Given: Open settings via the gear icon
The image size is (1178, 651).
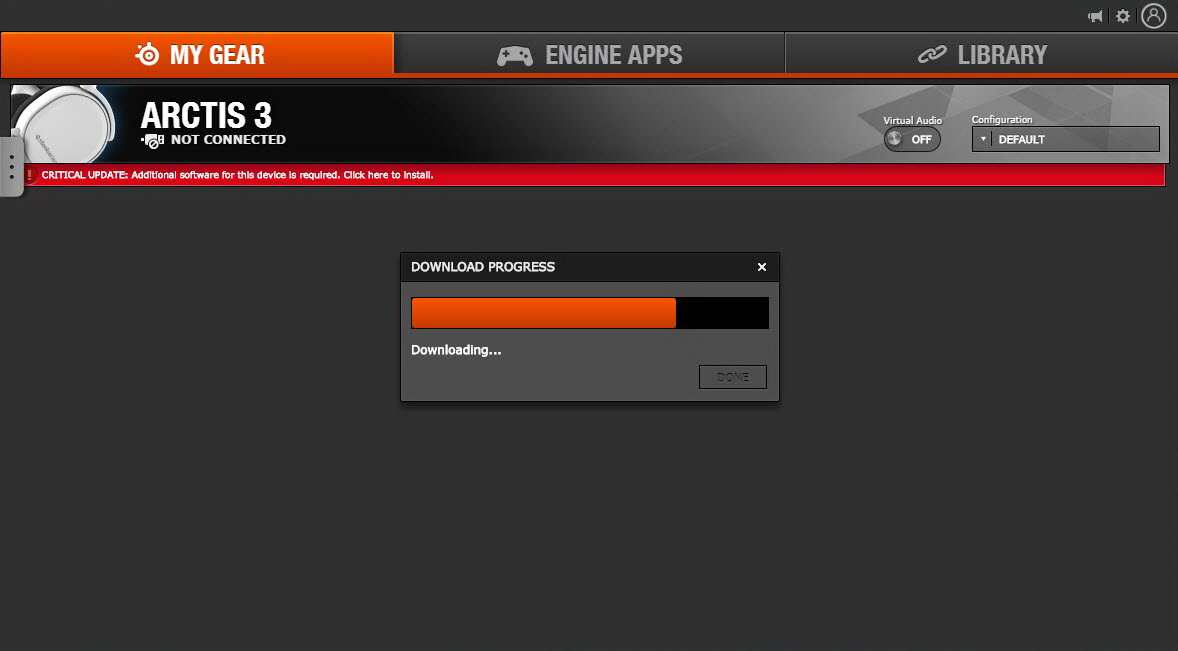Looking at the screenshot, I should point(1122,17).
